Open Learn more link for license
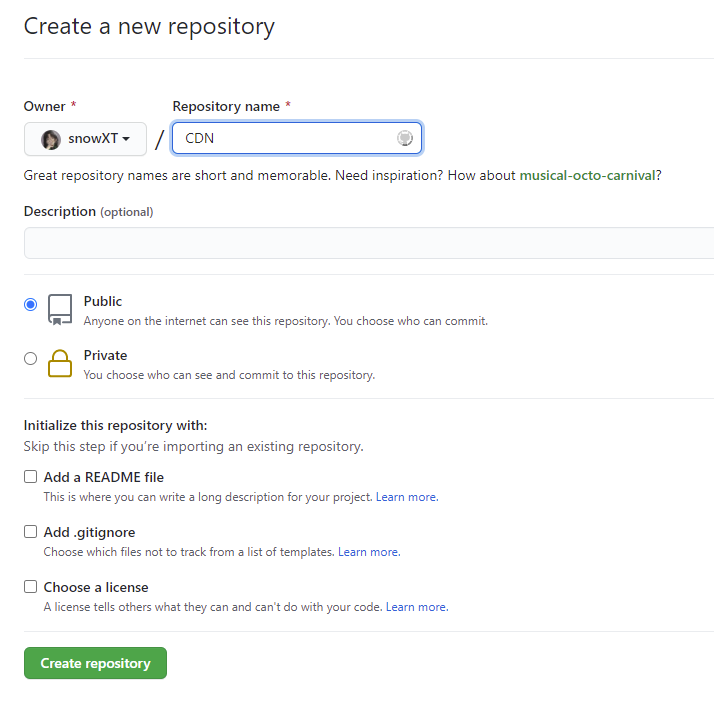Viewport: 714px width, 711px height. tap(416, 607)
